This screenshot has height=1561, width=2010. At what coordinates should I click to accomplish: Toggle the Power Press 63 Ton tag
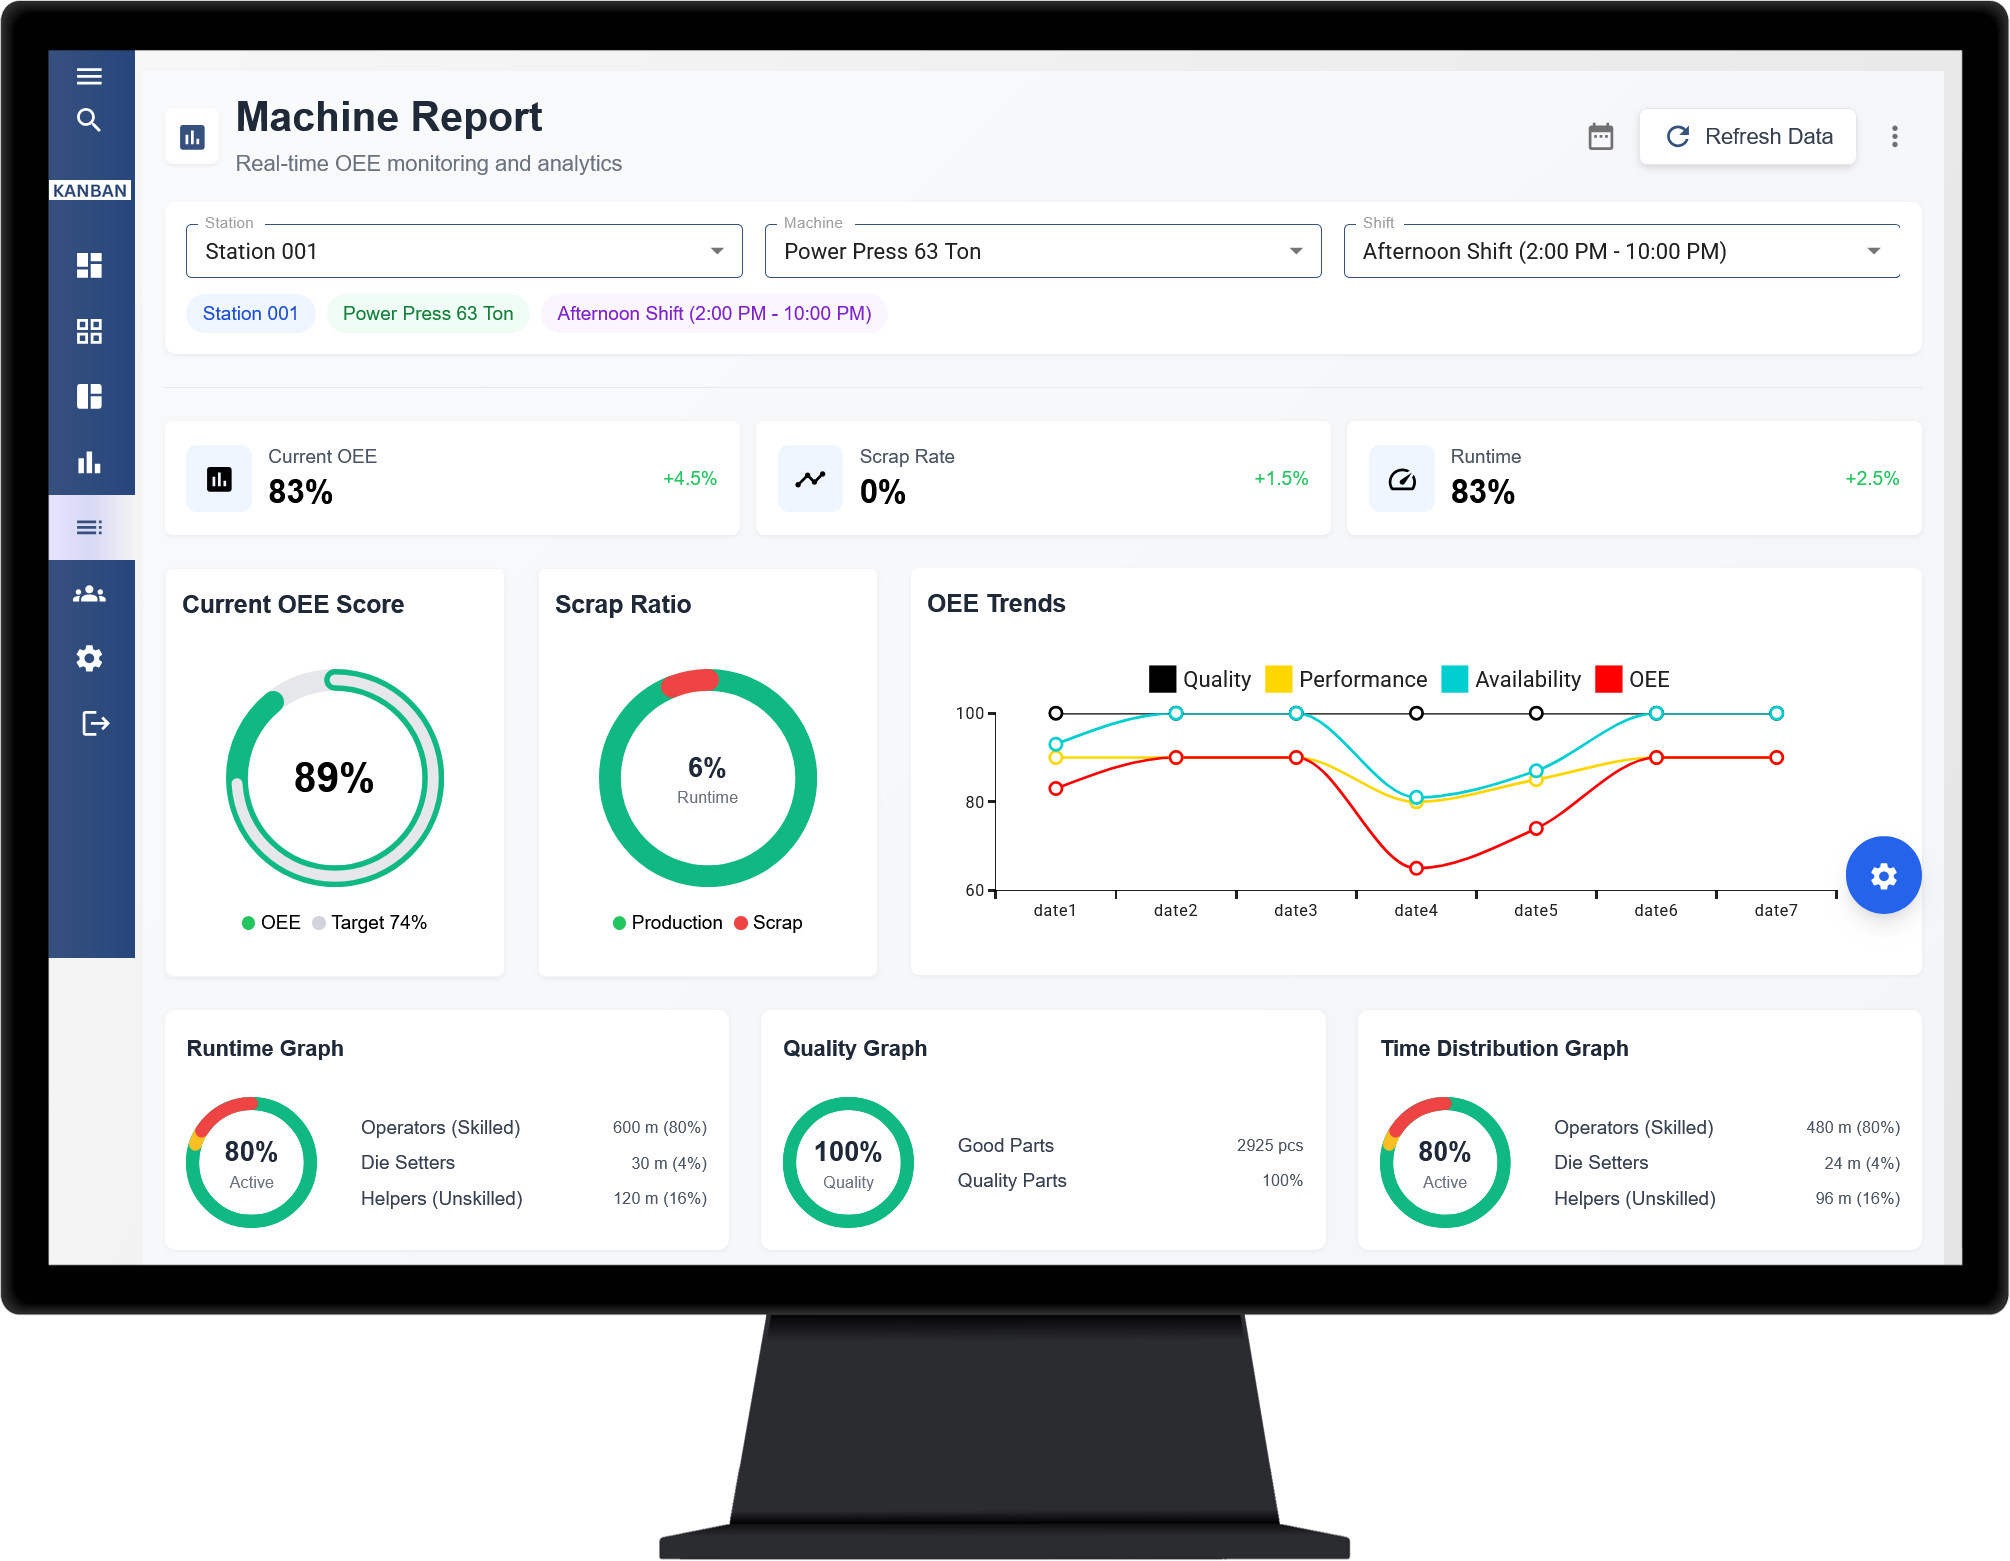point(427,313)
